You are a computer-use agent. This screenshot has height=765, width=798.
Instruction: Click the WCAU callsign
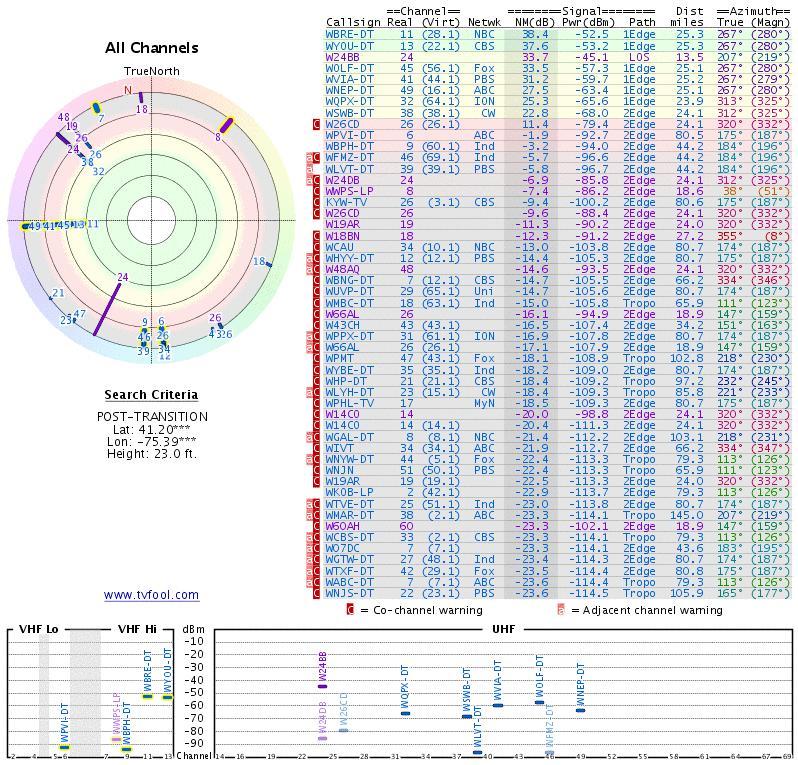(339, 247)
